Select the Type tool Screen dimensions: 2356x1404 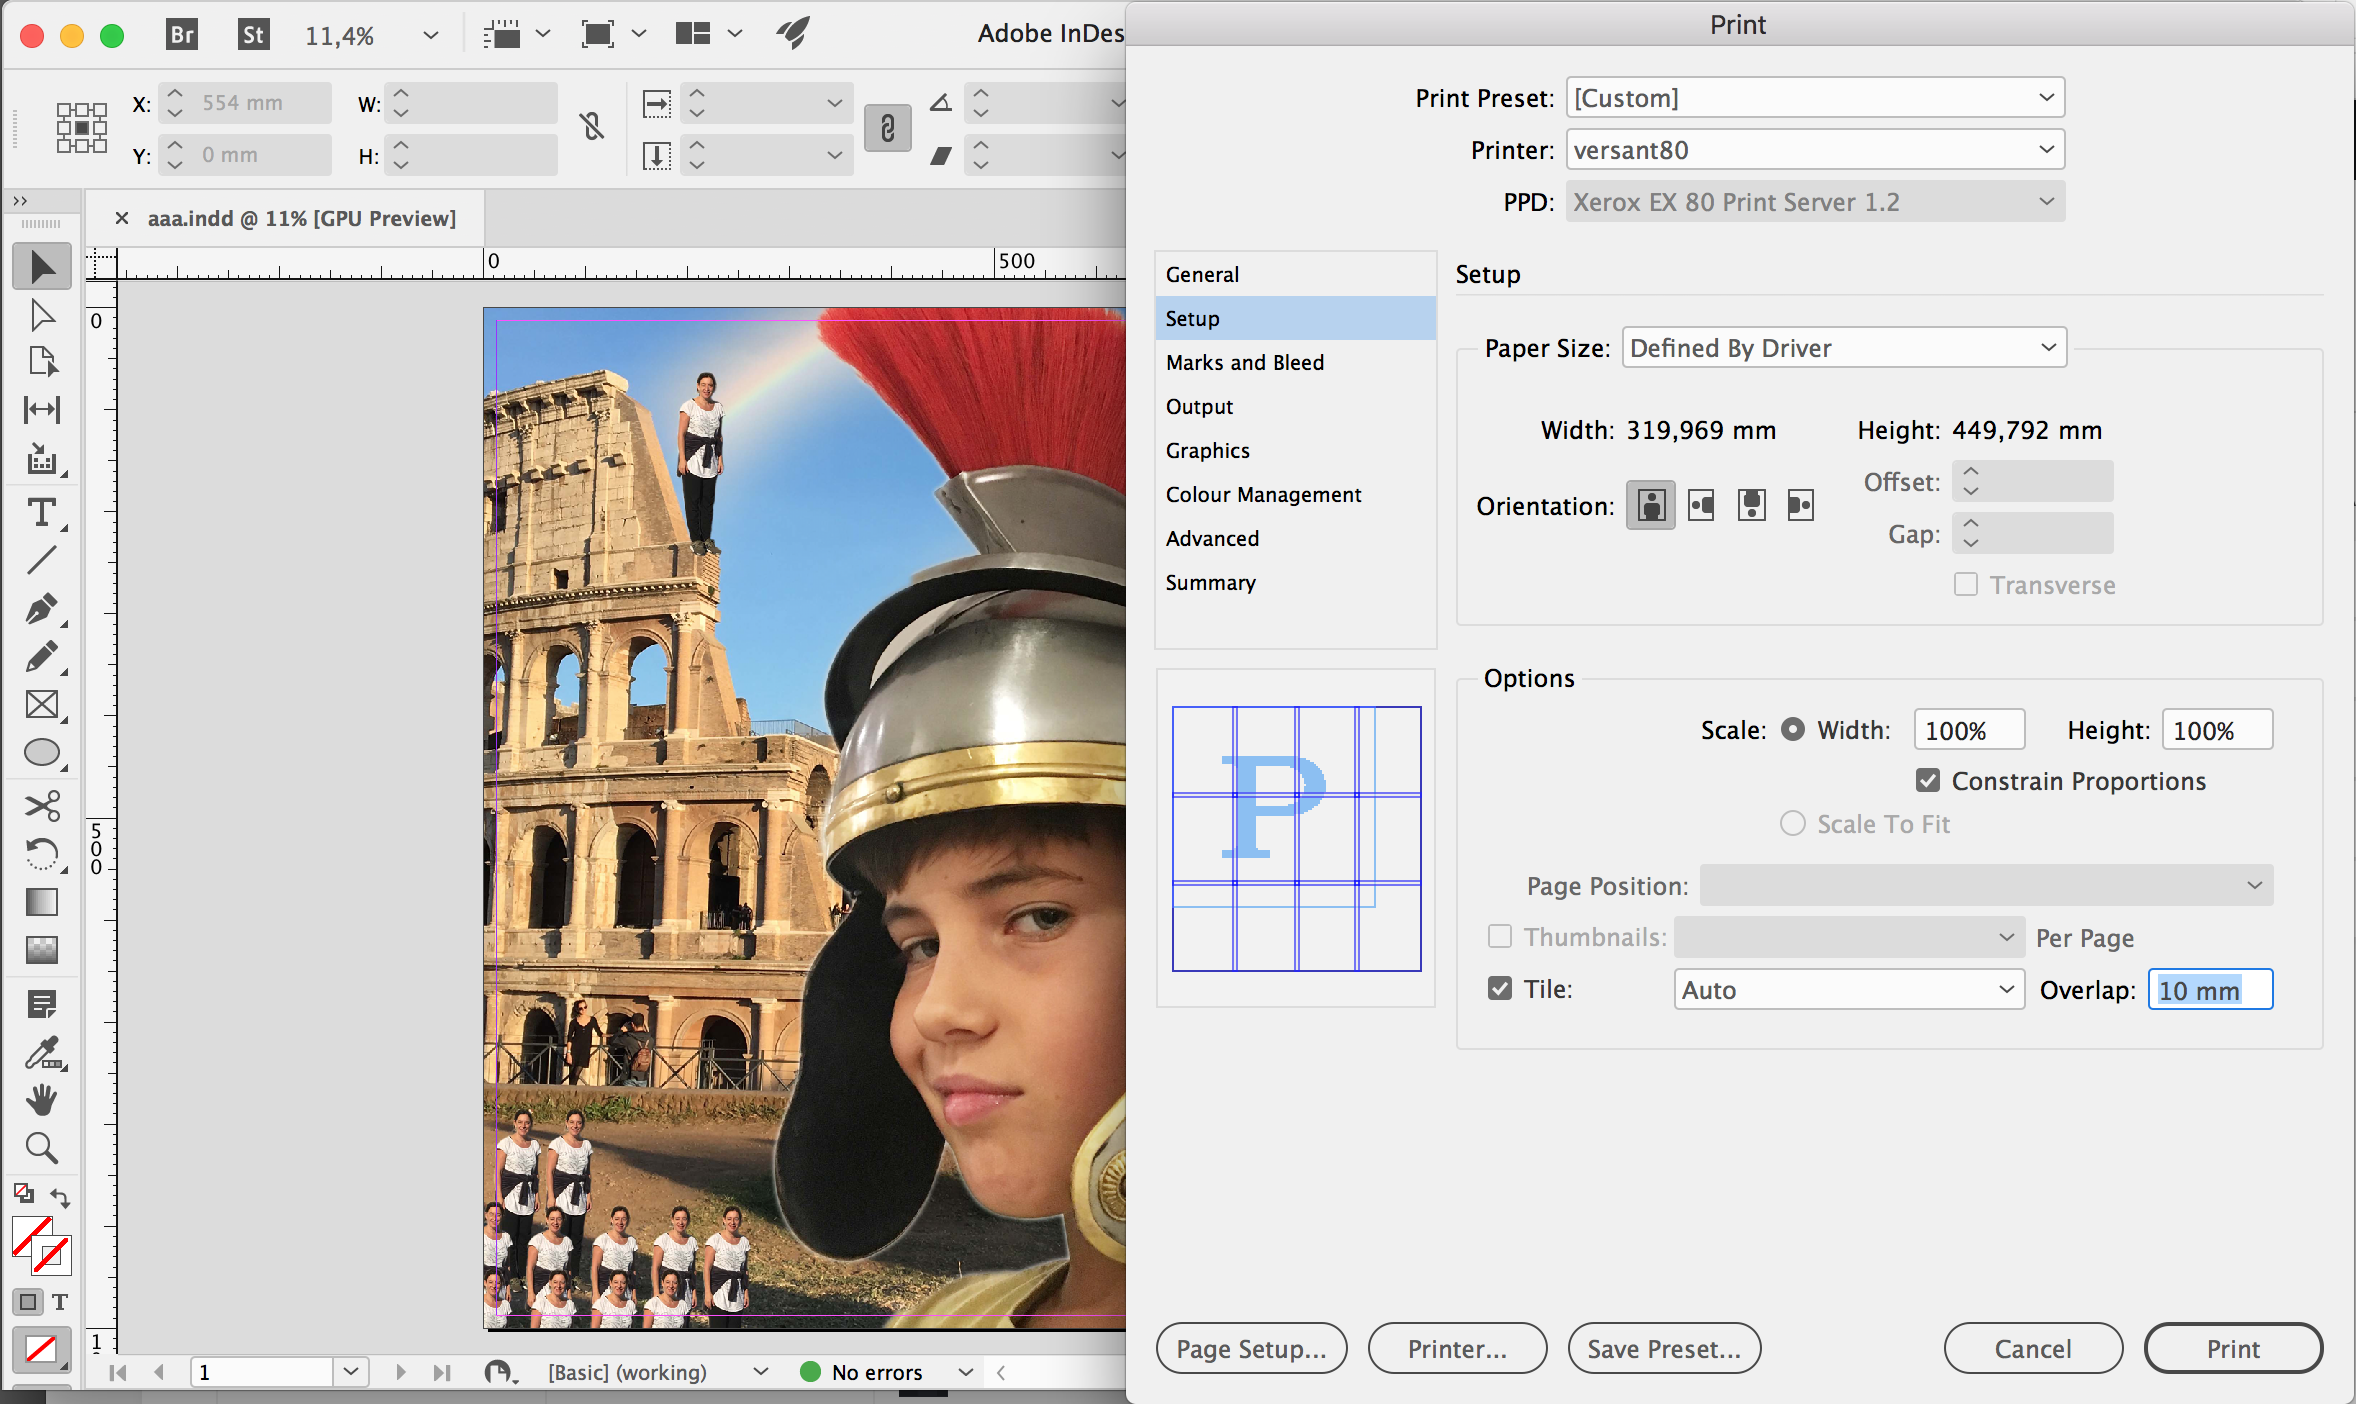[x=41, y=512]
